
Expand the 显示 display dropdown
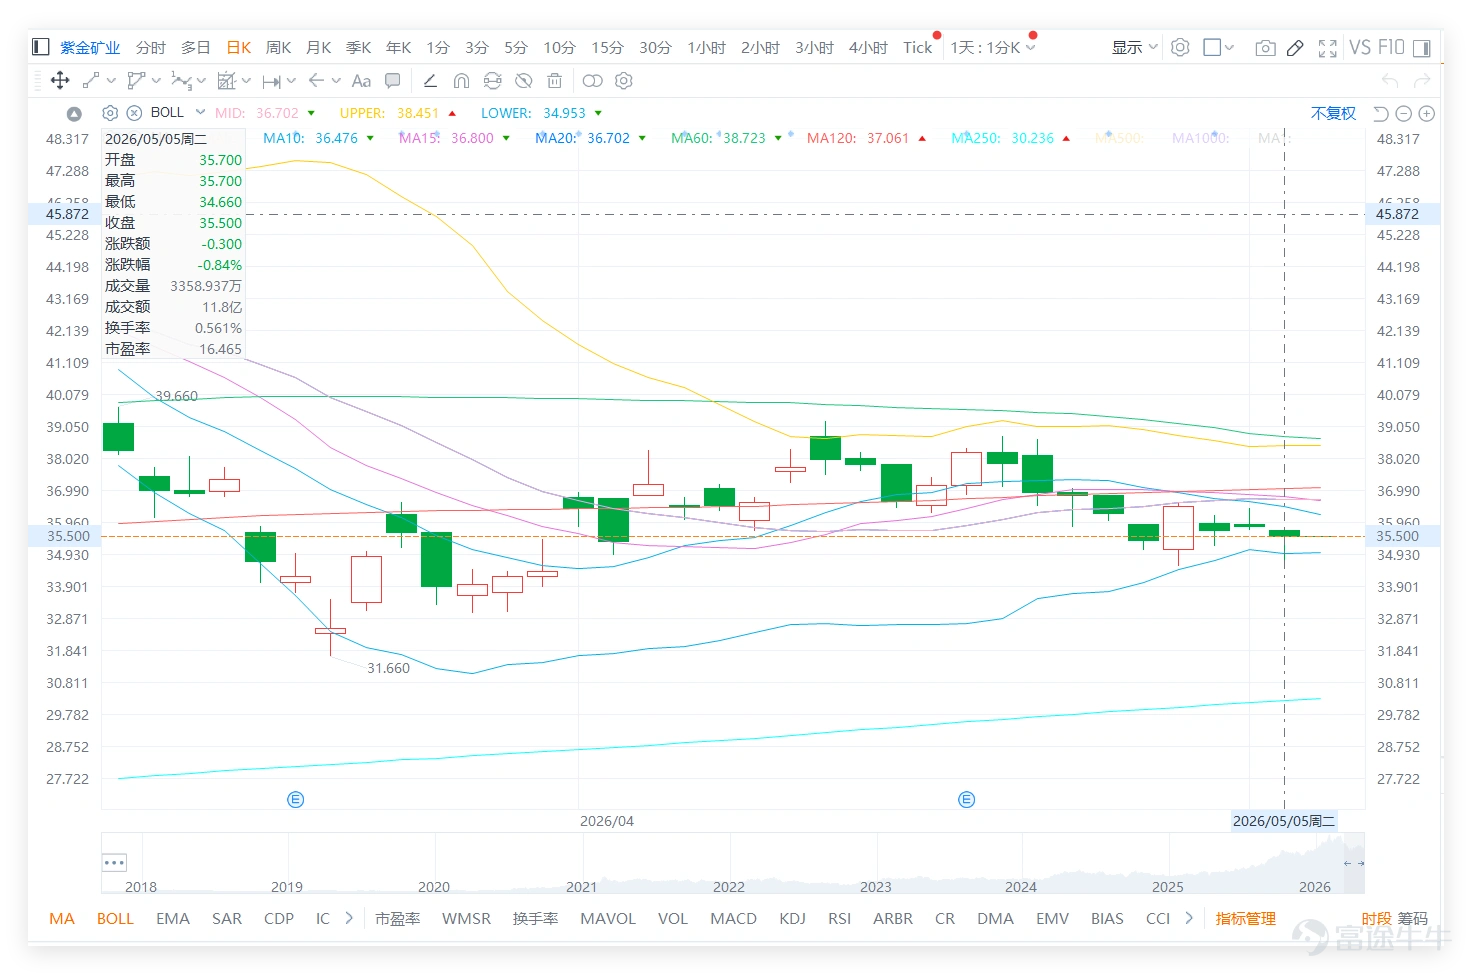(1135, 47)
